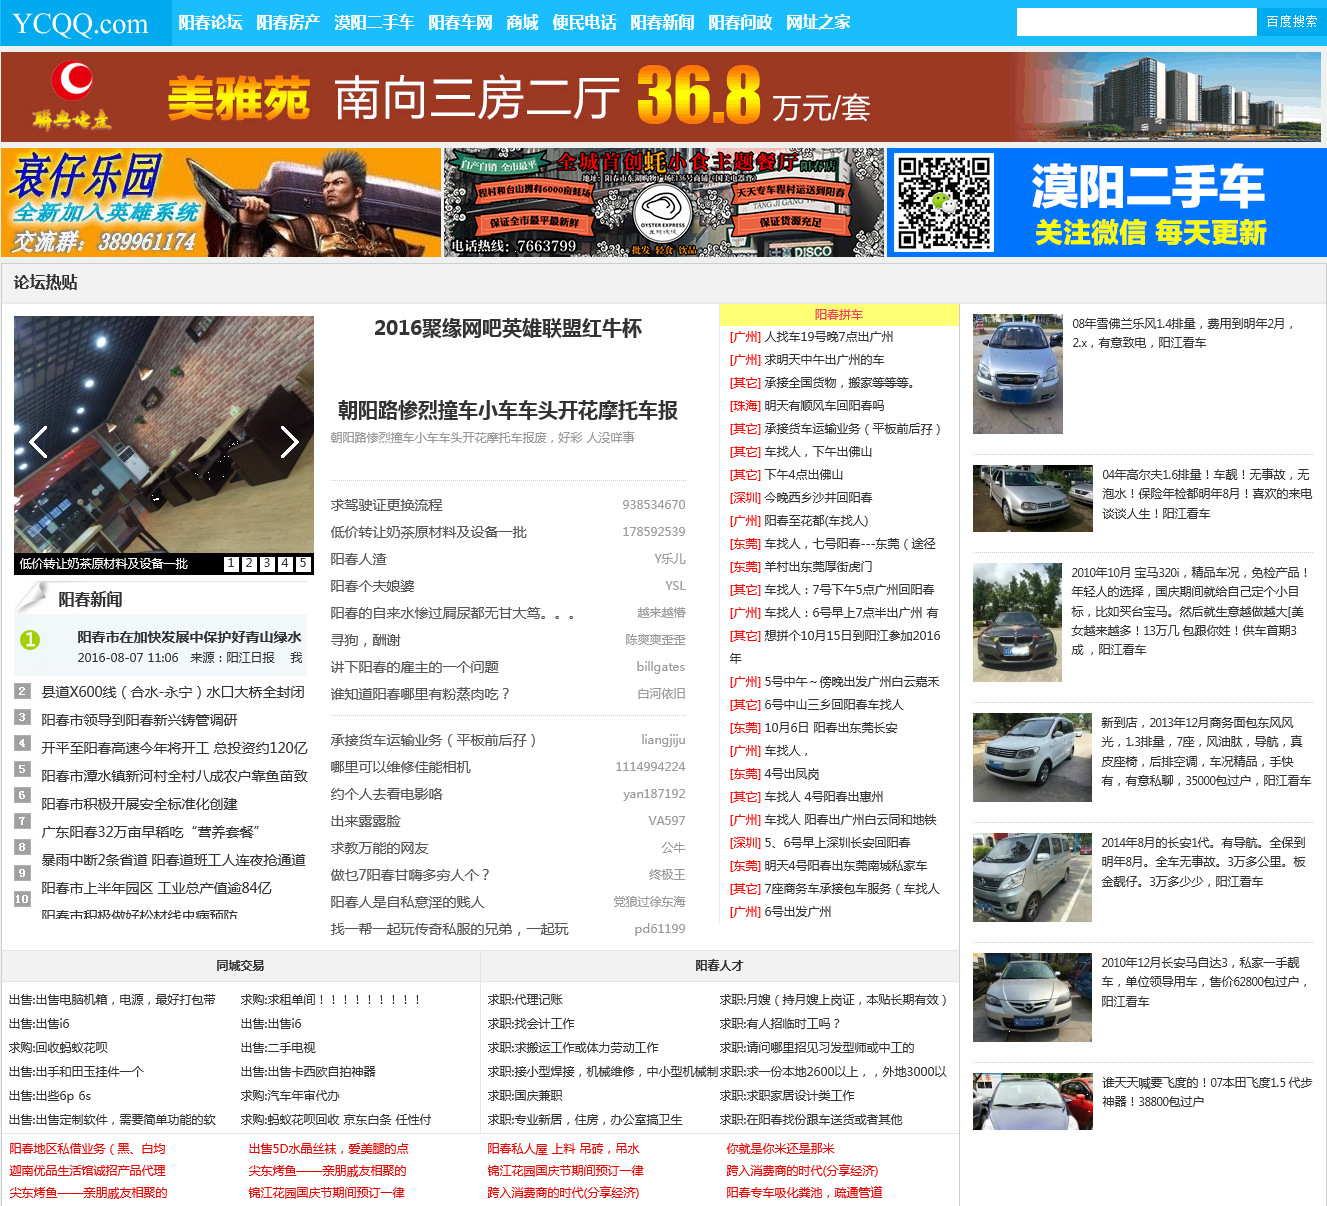Open red link 阳春私人屋 上料 吊砖，吊水
The width and height of the screenshot is (1327, 1206).
[x=563, y=1149]
